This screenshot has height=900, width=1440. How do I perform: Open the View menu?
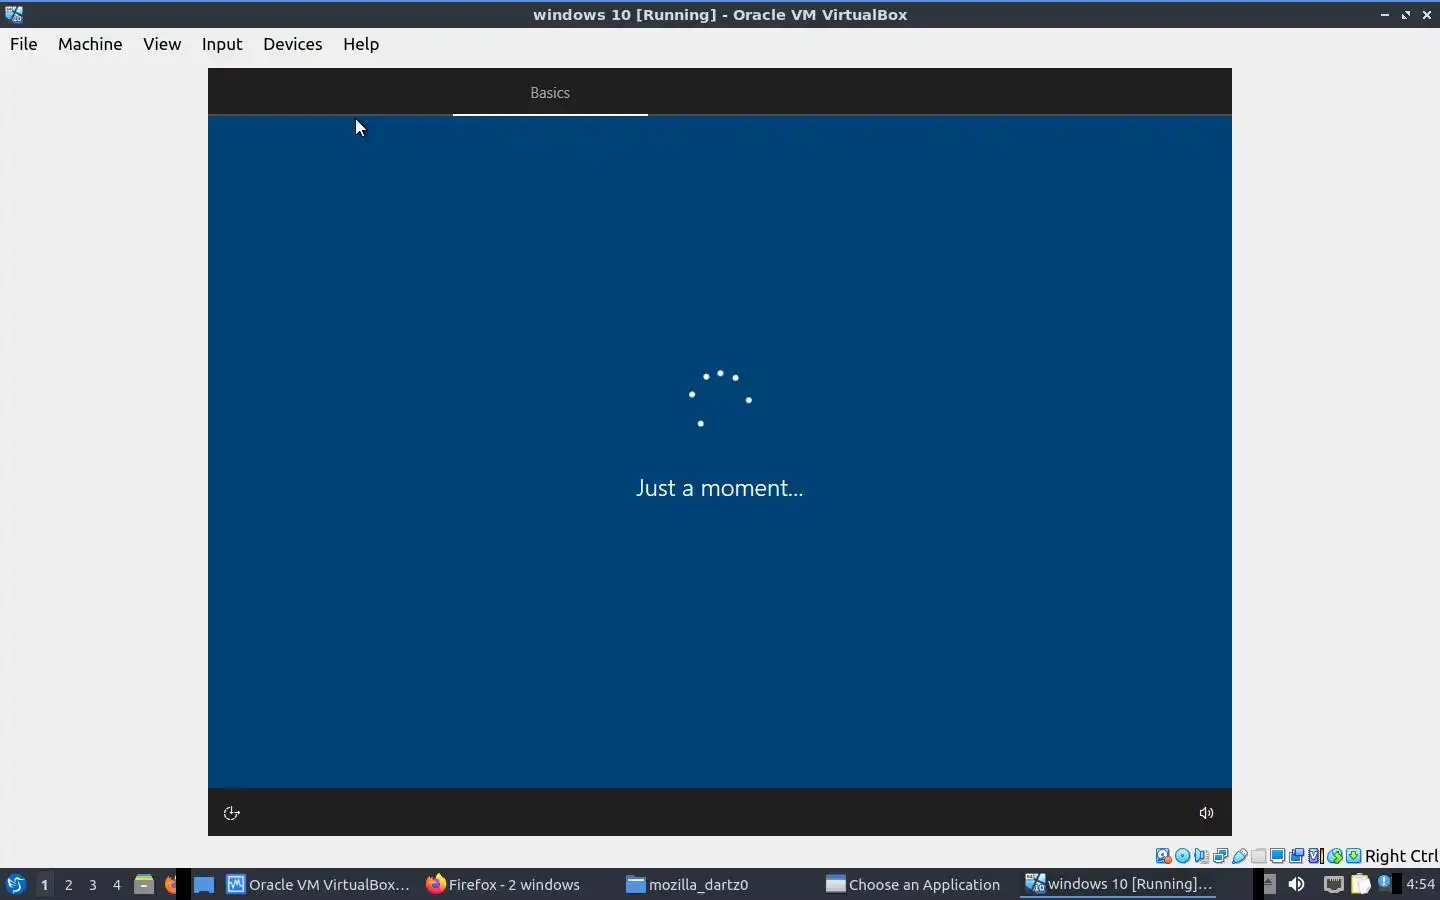pos(162,44)
